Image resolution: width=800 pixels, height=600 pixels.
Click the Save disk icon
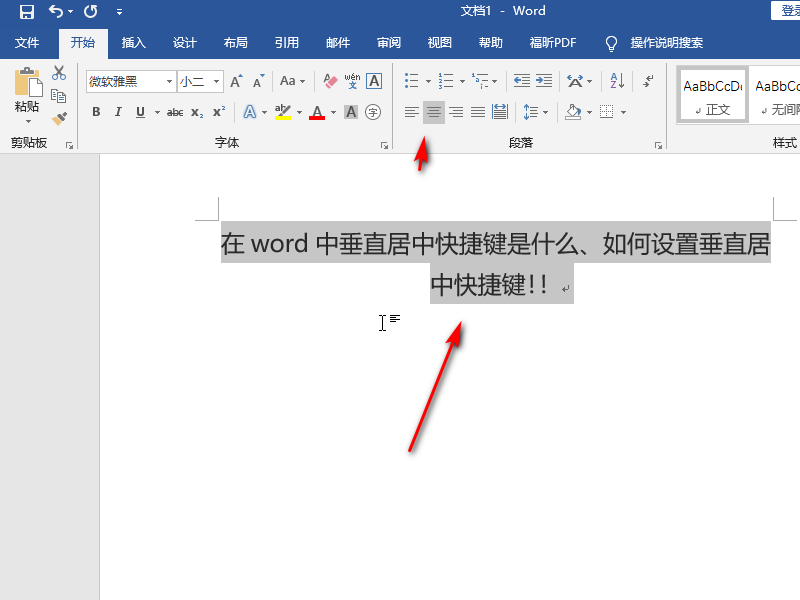pos(27,11)
